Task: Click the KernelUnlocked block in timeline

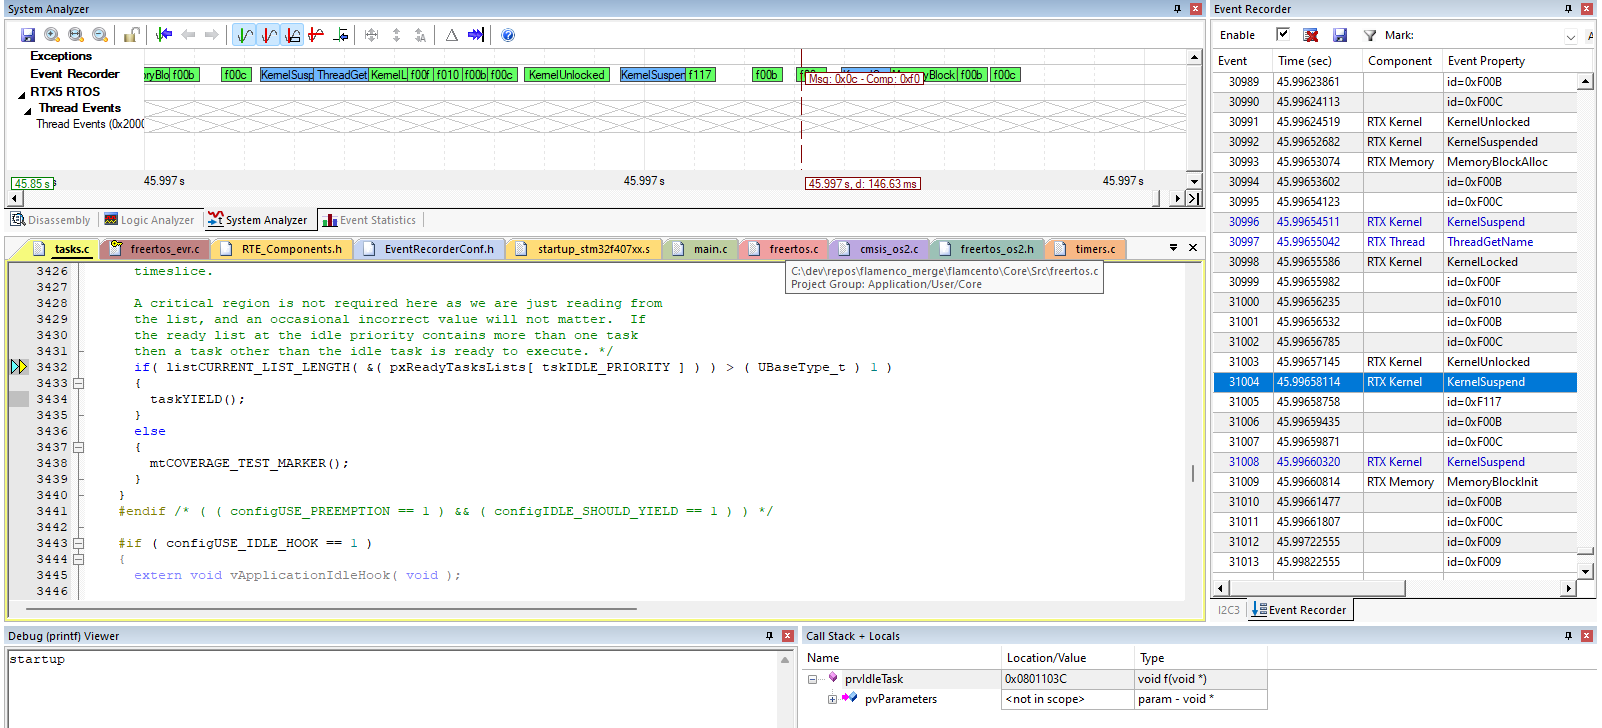Action: (x=566, y=75)
